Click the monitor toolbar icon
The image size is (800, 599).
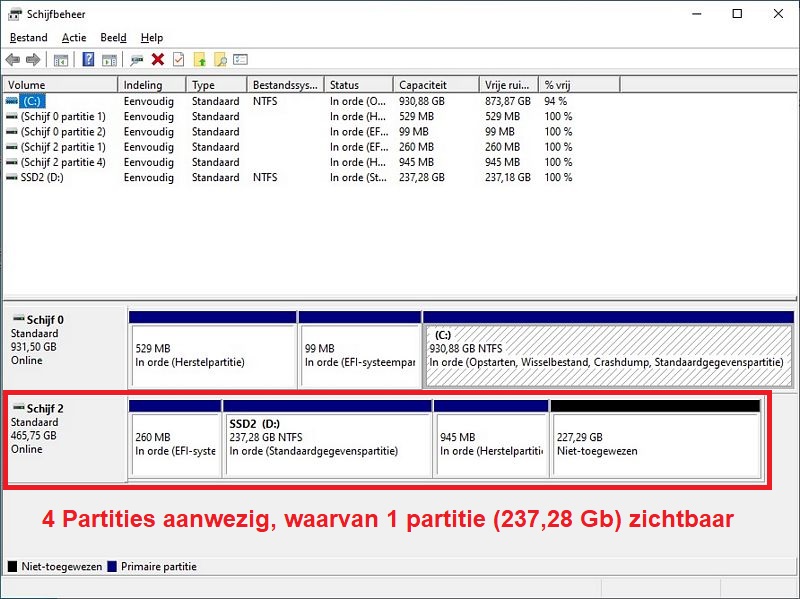[135, 59]
